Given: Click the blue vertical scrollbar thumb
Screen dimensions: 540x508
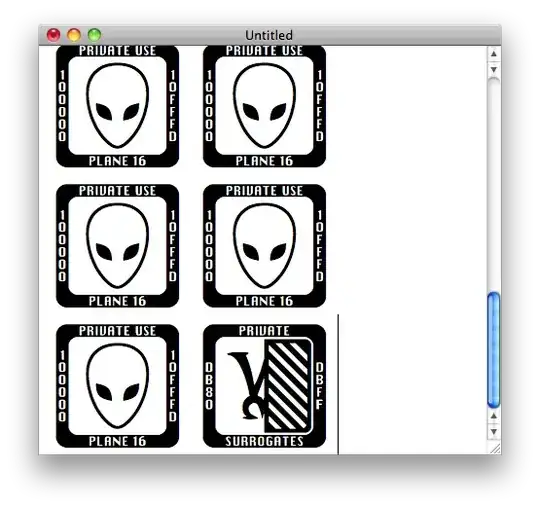Looking at the screenshot, I should pos(494,350).
